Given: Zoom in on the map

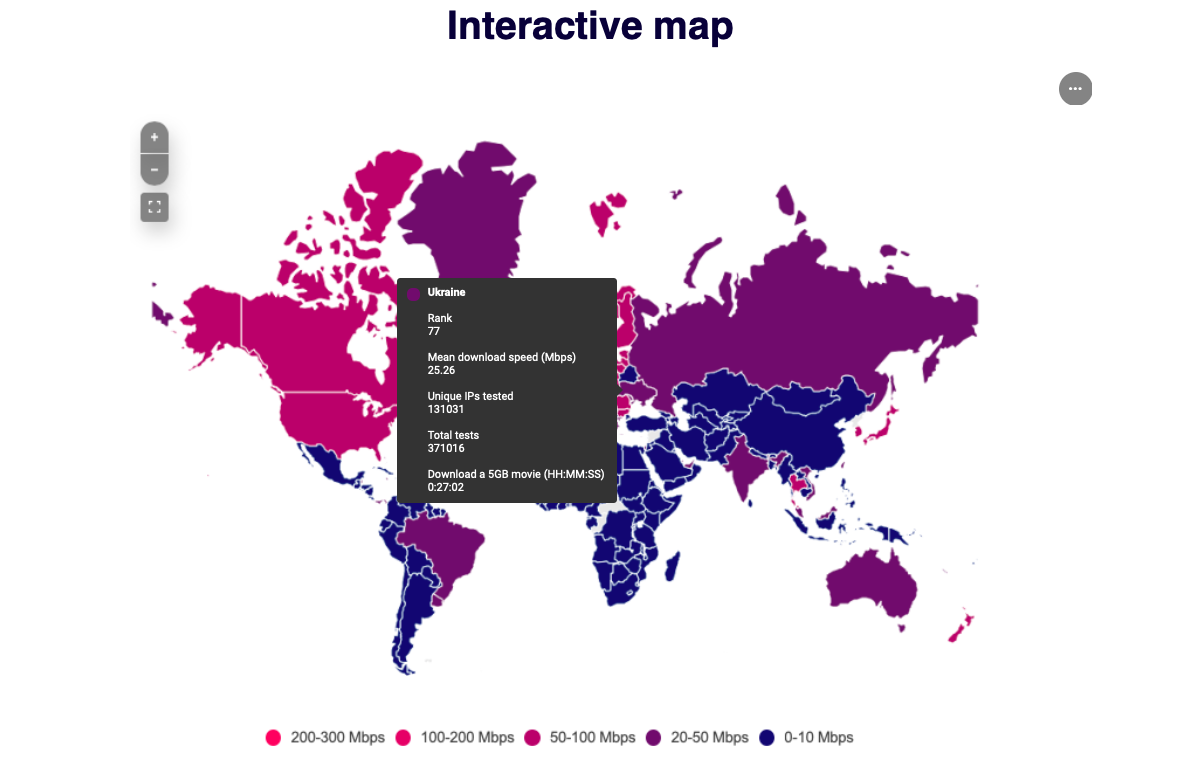Looking at the screenshot, I should point(154,137).
